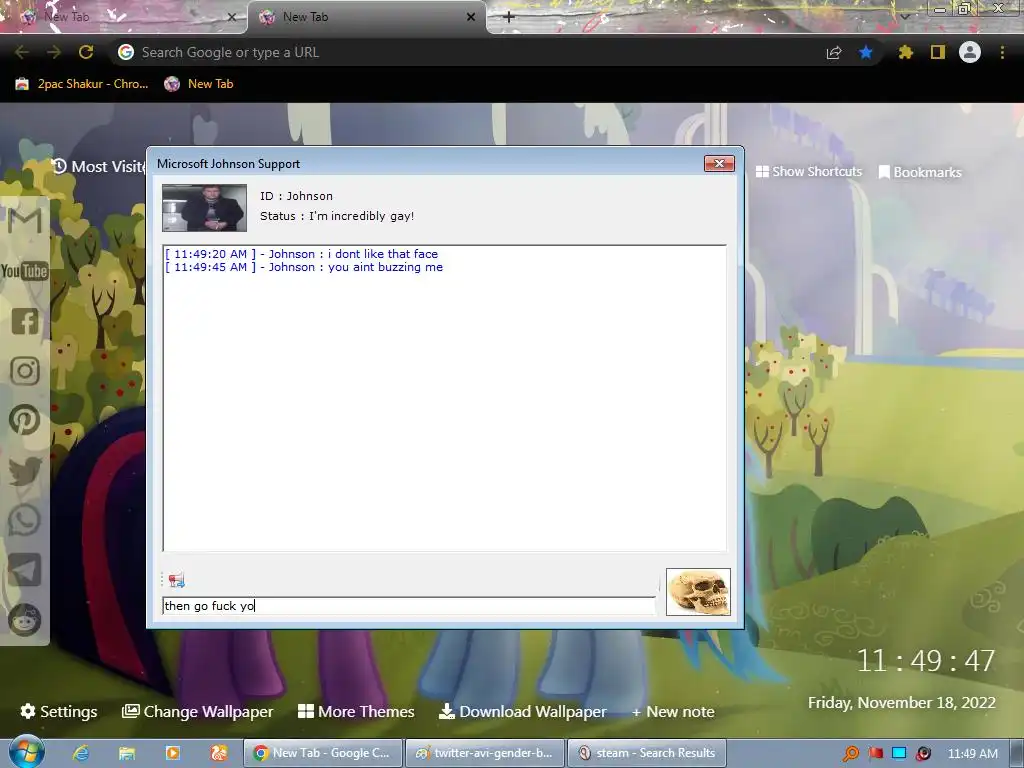The image size is (1024, 768).
Task: Open a new tab with the plus button
Action: click(x=509, y=17)
